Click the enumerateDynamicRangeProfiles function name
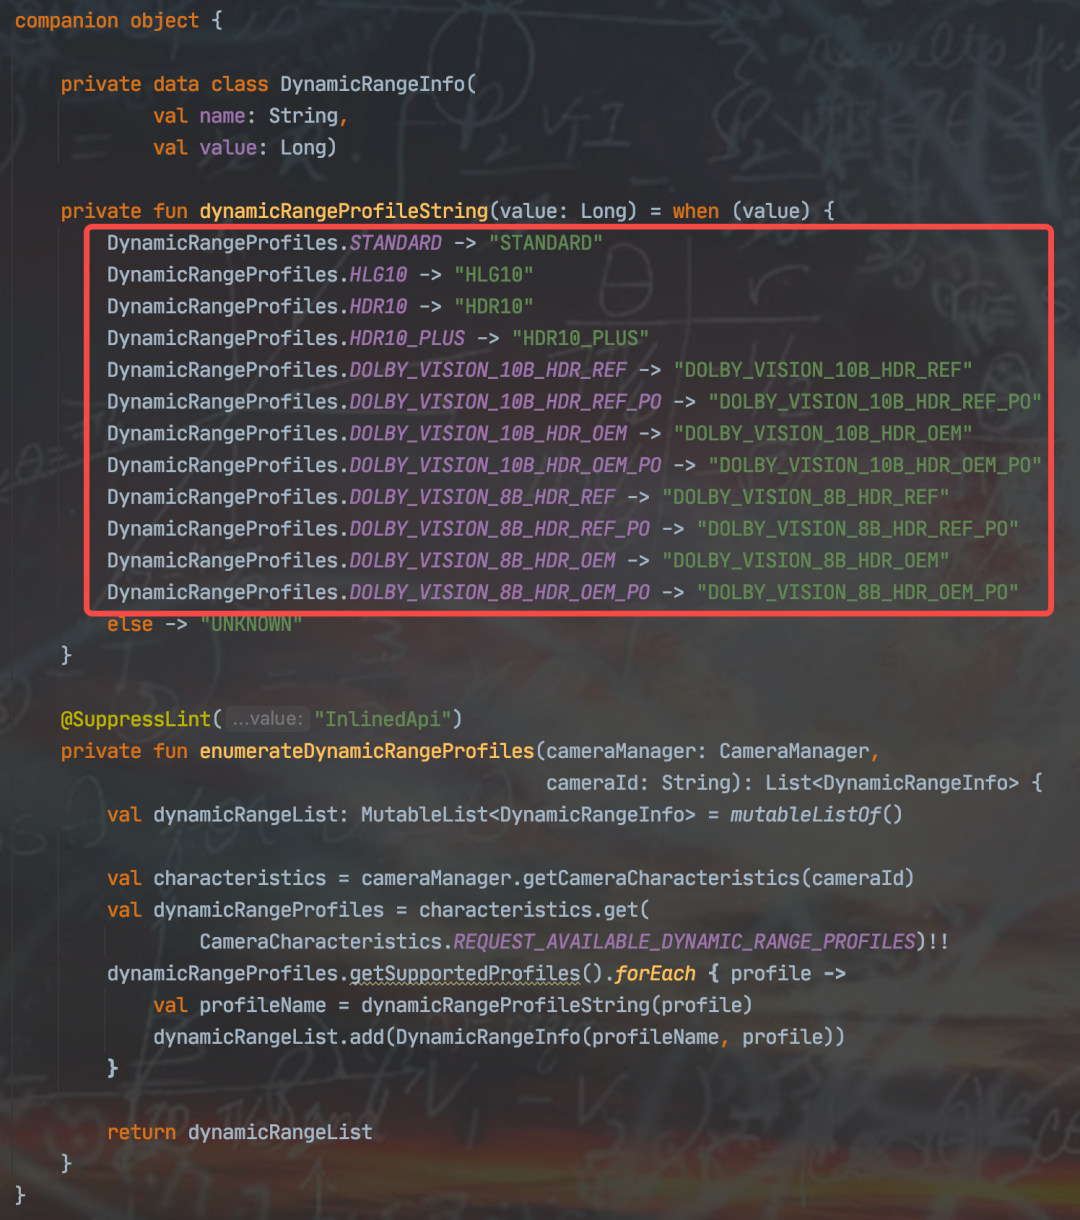The width and height of the screenshot is (1080, 1220). pyautogui.click(x=367, y=751)
